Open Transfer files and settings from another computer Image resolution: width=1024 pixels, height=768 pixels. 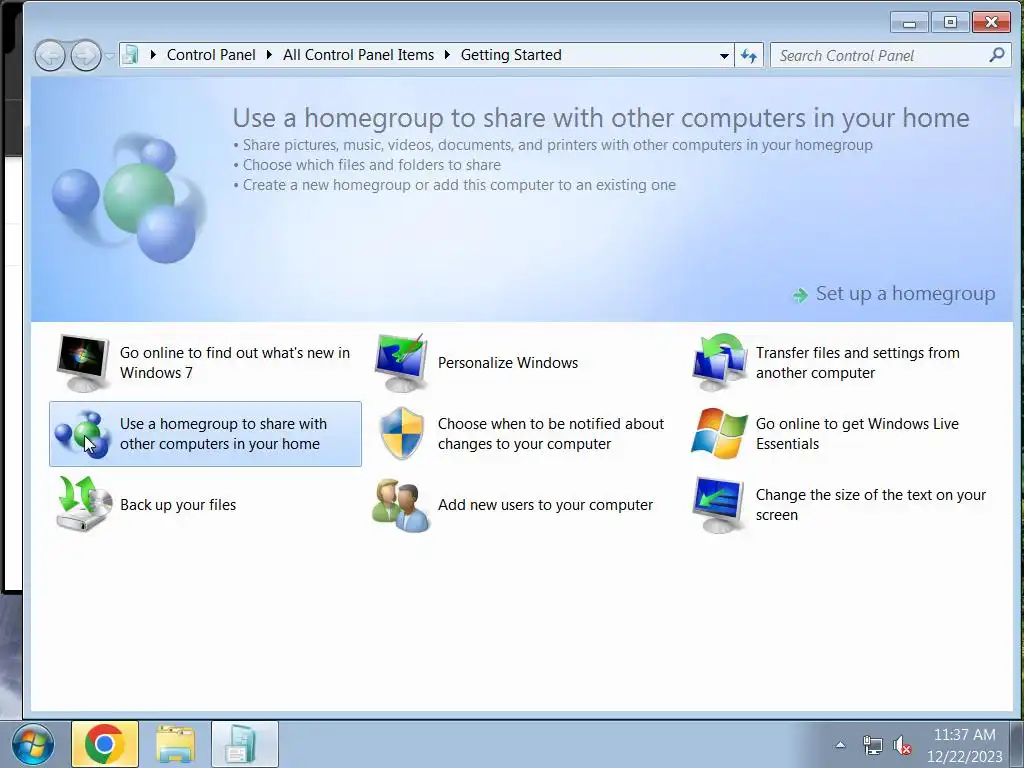(857, 362)
